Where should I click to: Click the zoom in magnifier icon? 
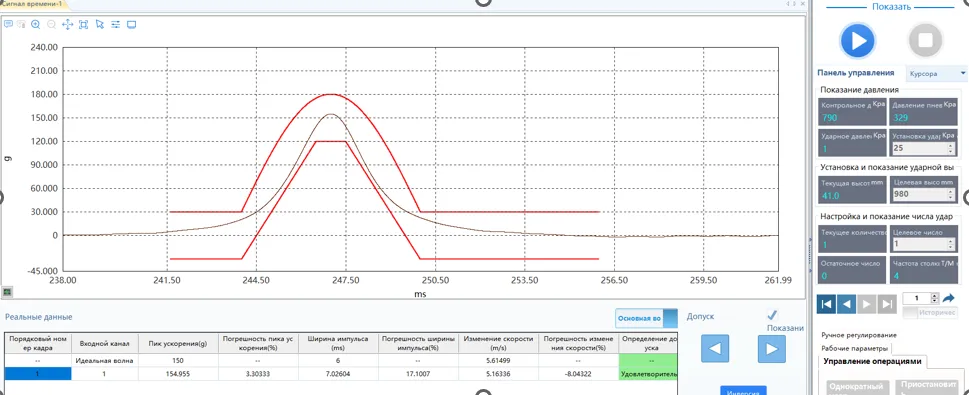(36, 25)
